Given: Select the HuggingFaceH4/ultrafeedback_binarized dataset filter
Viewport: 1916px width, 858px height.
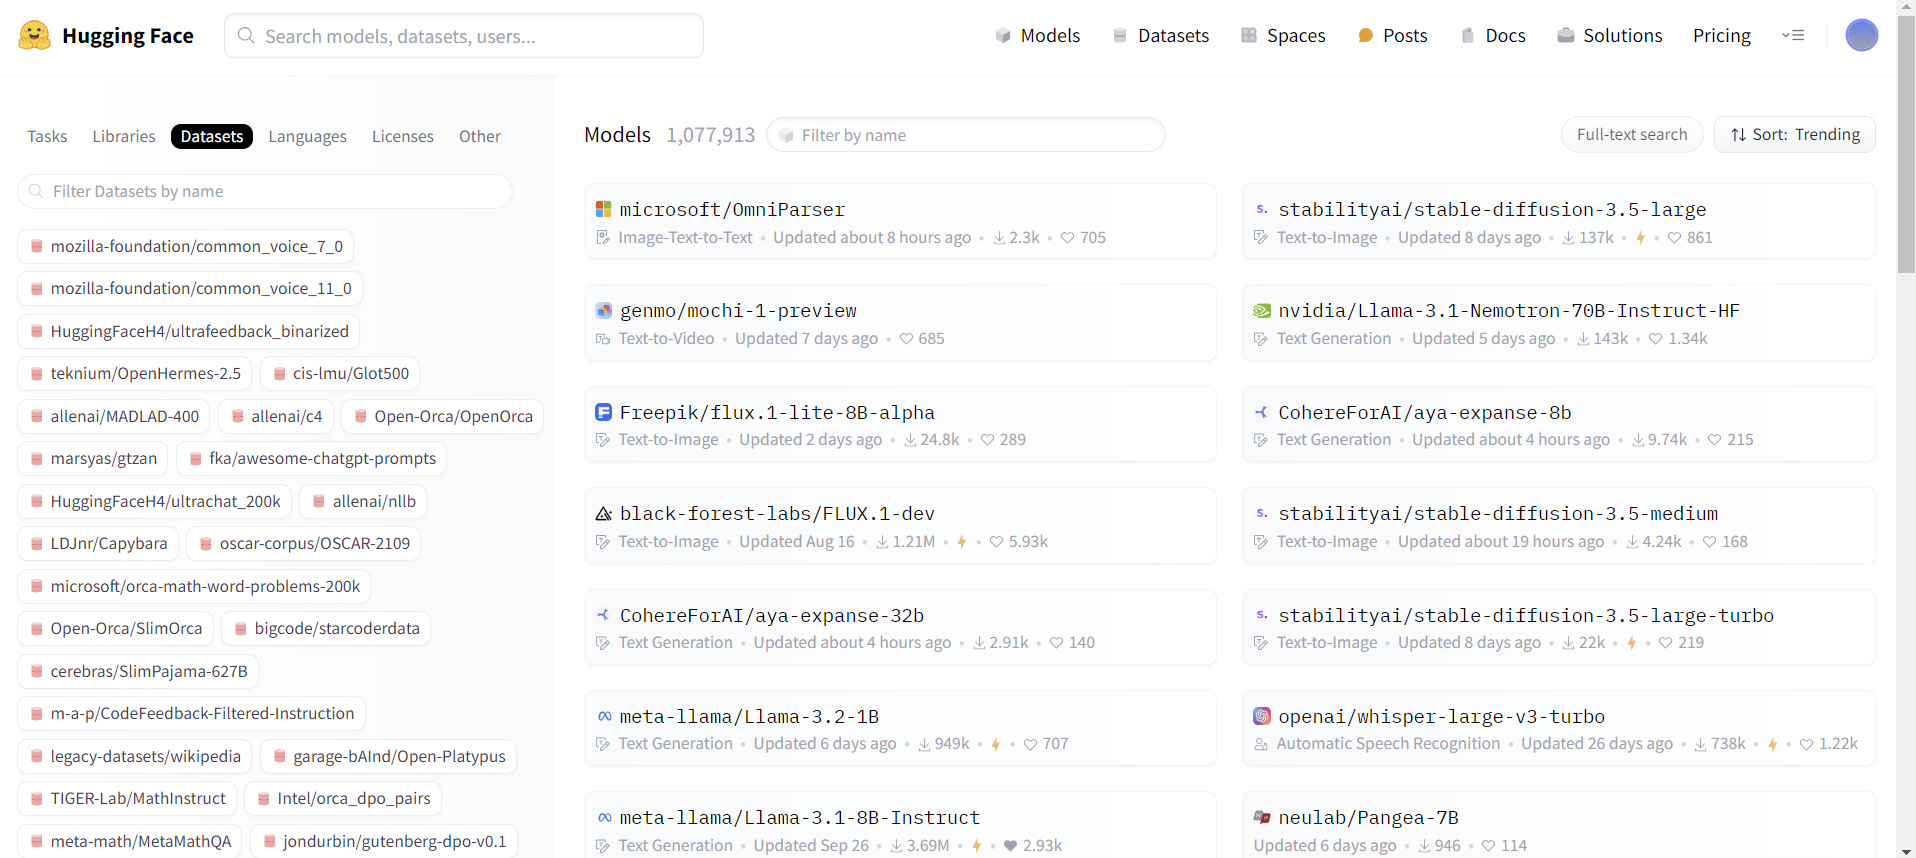Looking at the screenshot, I should [188, 331].
